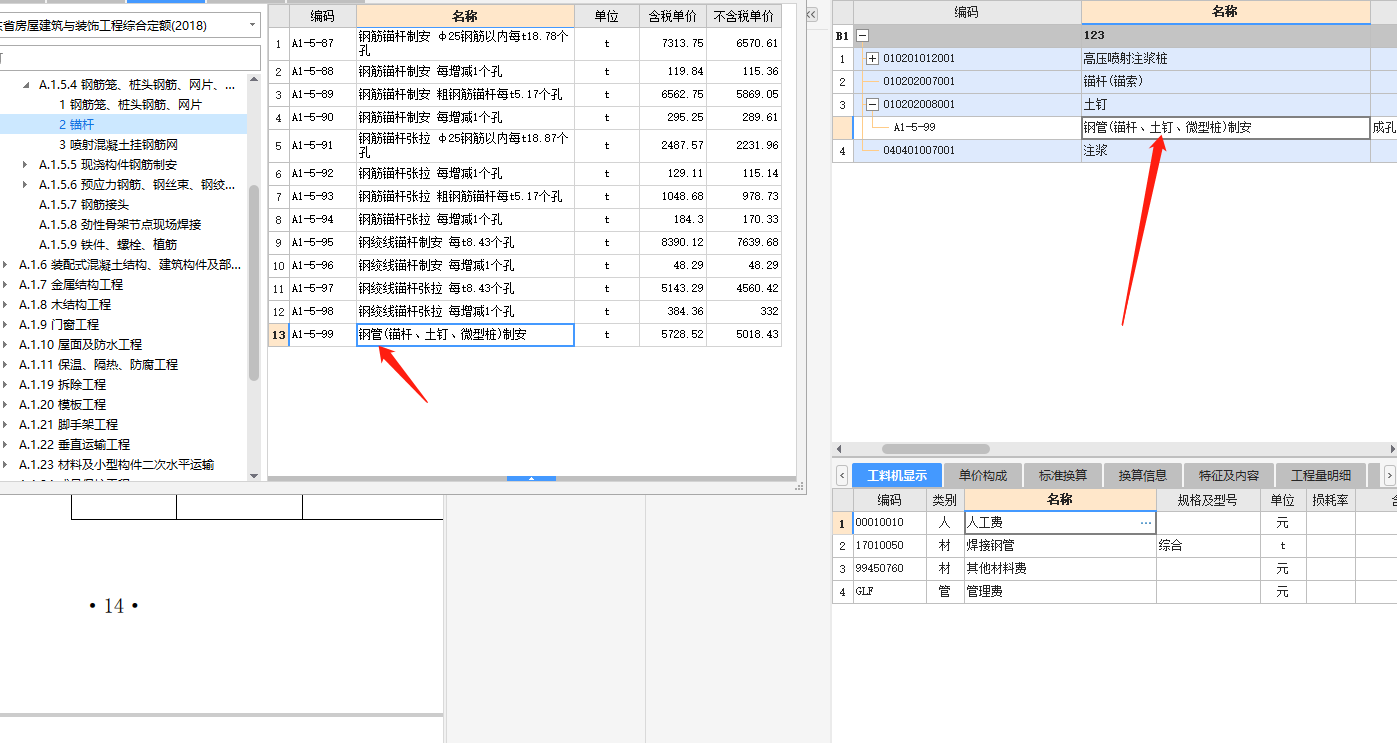Click the 类别 column header
1397x743 pixels.
click(944, 499)
